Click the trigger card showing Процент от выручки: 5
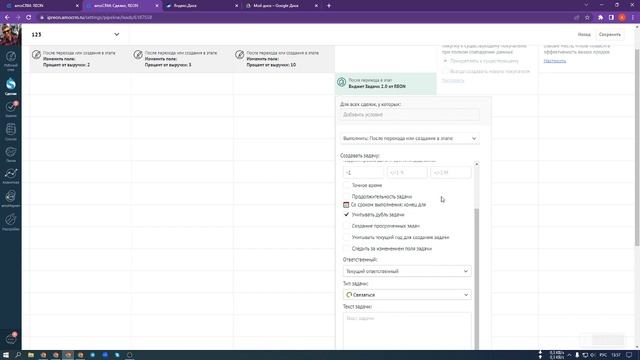The height and width of the screenshot is (360, 640). [x=182, y=59]
